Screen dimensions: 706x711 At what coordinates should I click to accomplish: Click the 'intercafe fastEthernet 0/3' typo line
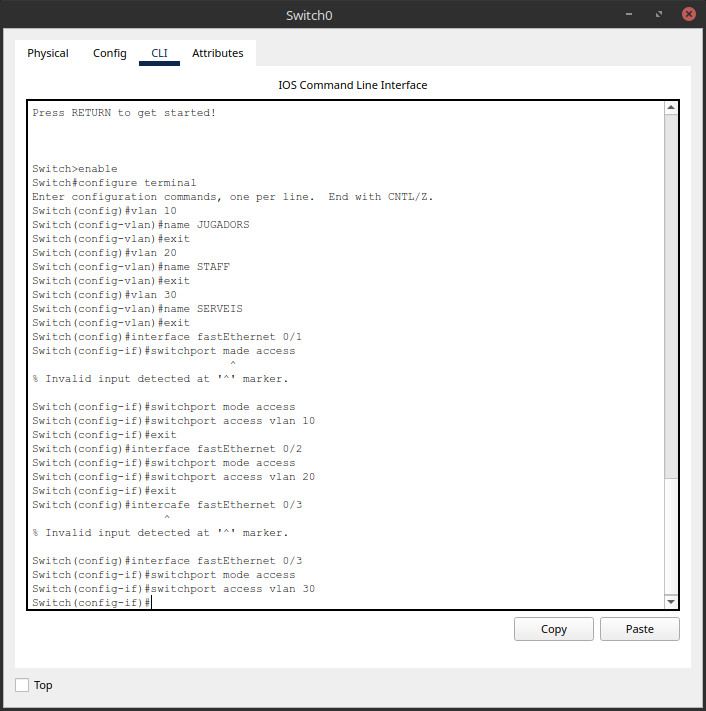167,505
